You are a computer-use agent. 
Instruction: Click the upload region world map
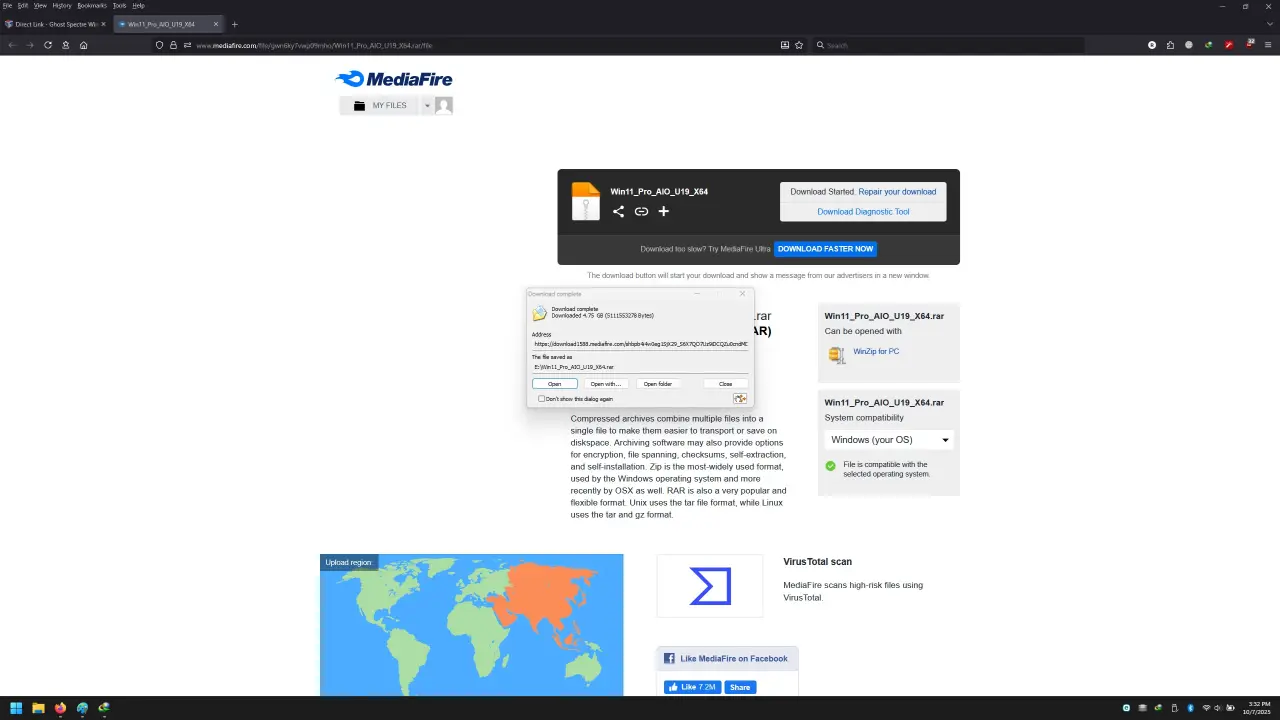point(471,625)
